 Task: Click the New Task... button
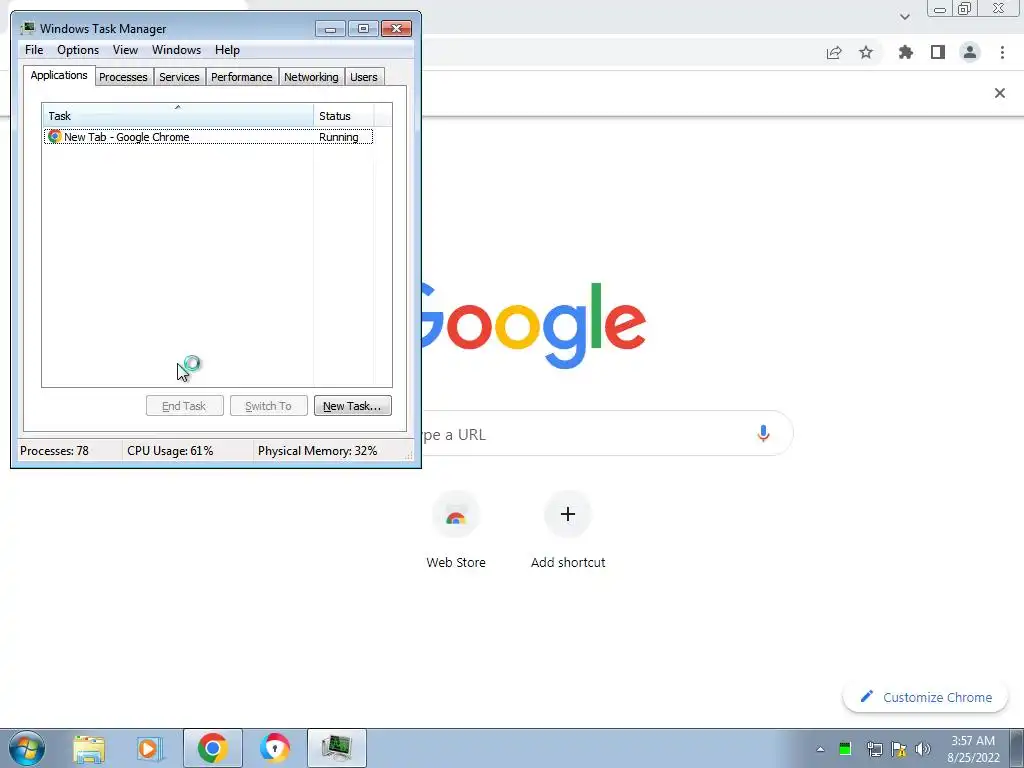[x=353, y=406]
